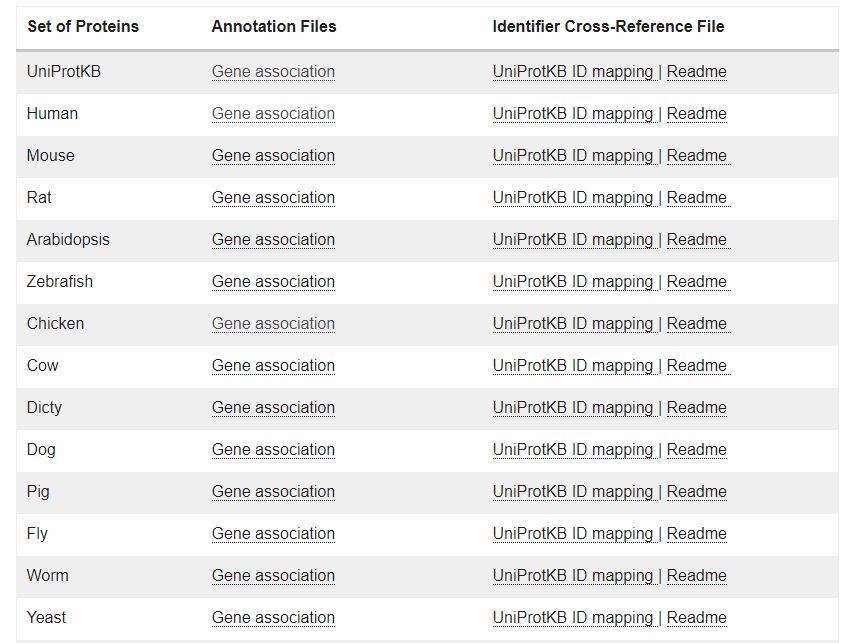Open Dog UniProtKB ID mapping link

coord(572,450)
